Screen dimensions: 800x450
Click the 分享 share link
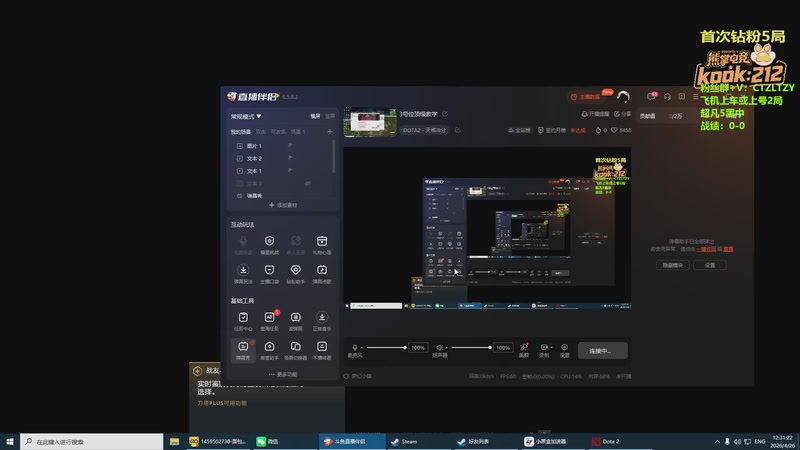coord(622,114)
